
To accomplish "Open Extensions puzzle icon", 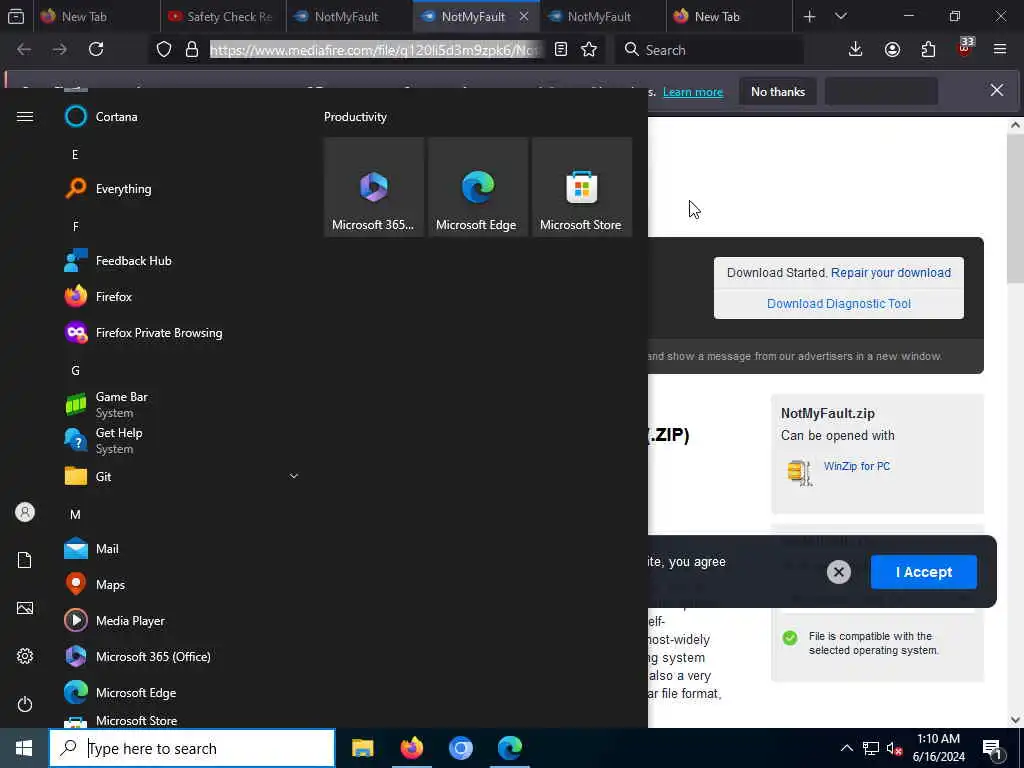I will (928, 49).
